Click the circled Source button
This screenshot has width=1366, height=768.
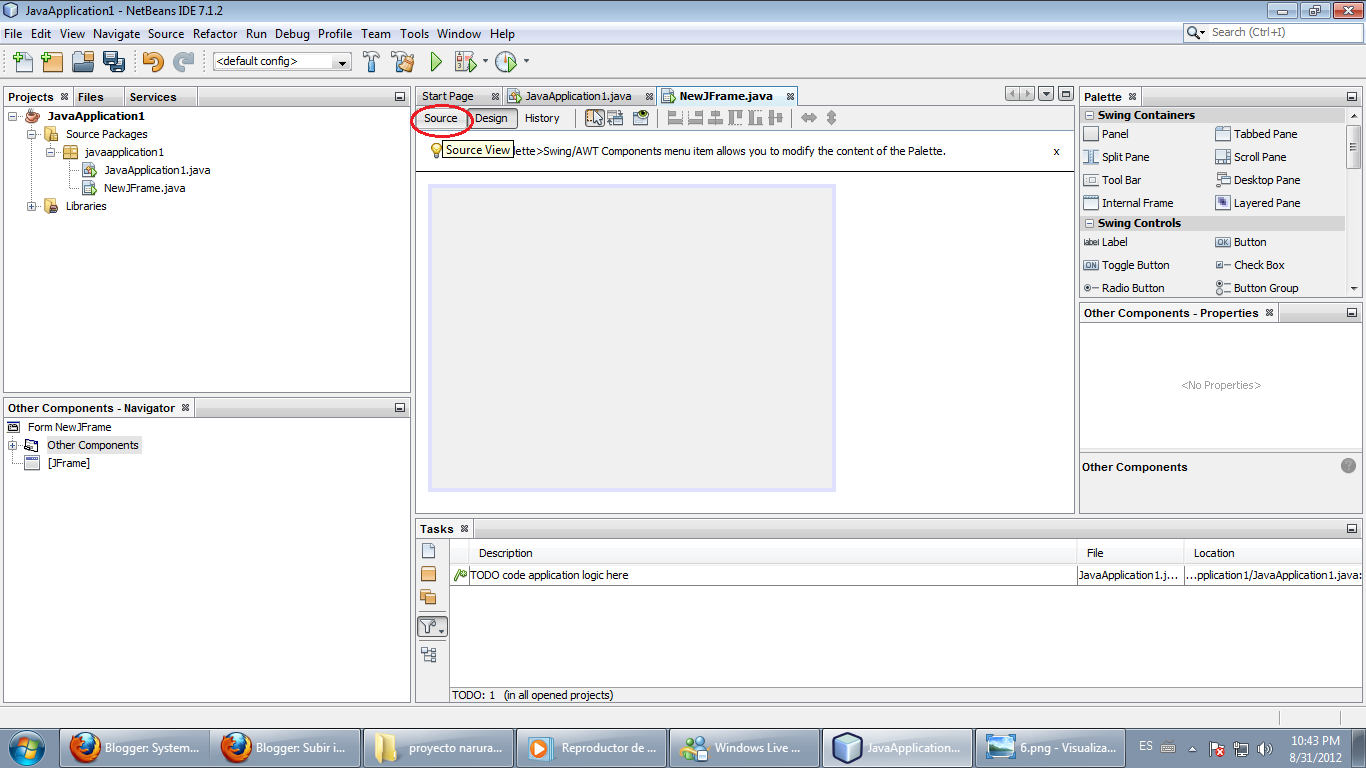pyautogui.click(x=440, y=118)
